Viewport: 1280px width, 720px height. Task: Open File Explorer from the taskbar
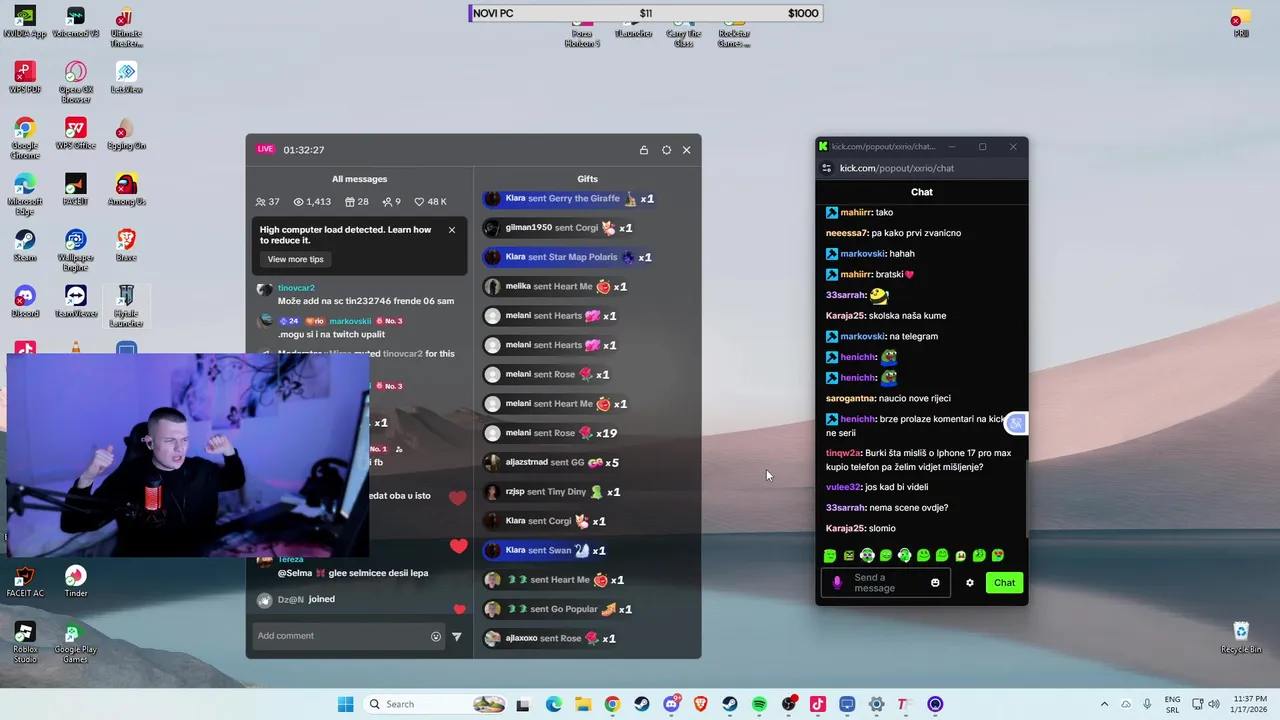583,704
